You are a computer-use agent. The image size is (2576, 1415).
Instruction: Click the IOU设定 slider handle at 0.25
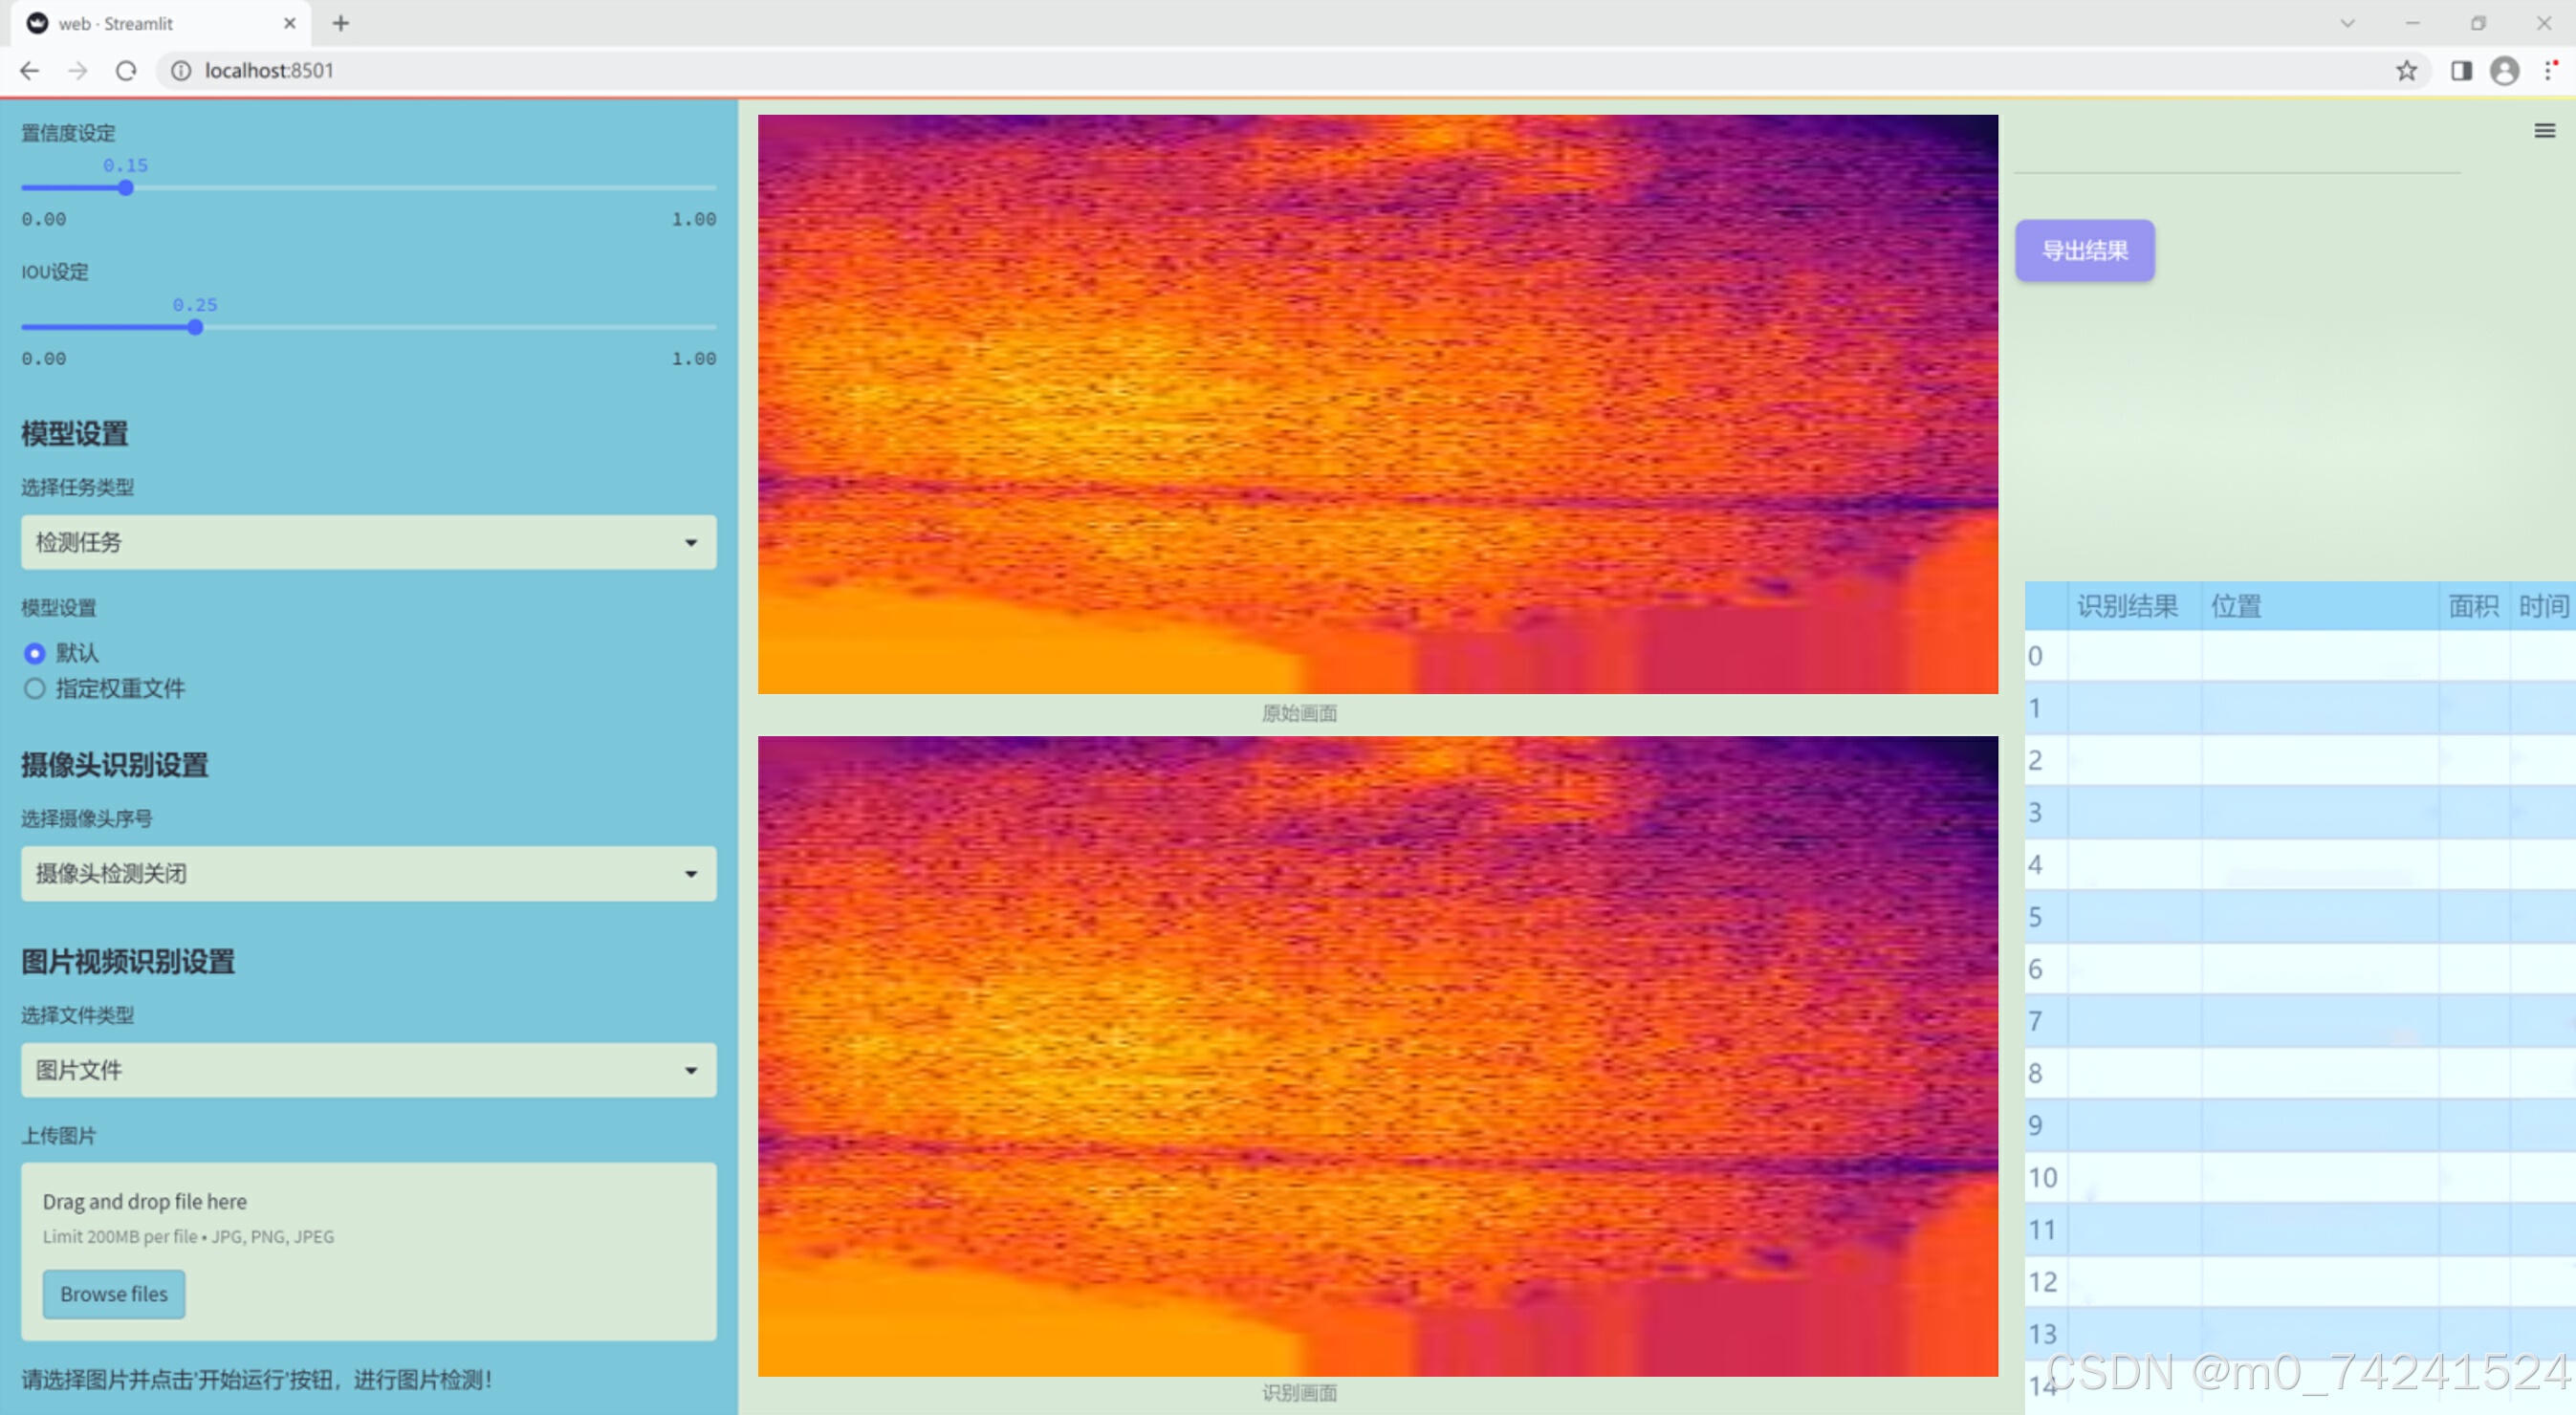click(x=195, y=327)
